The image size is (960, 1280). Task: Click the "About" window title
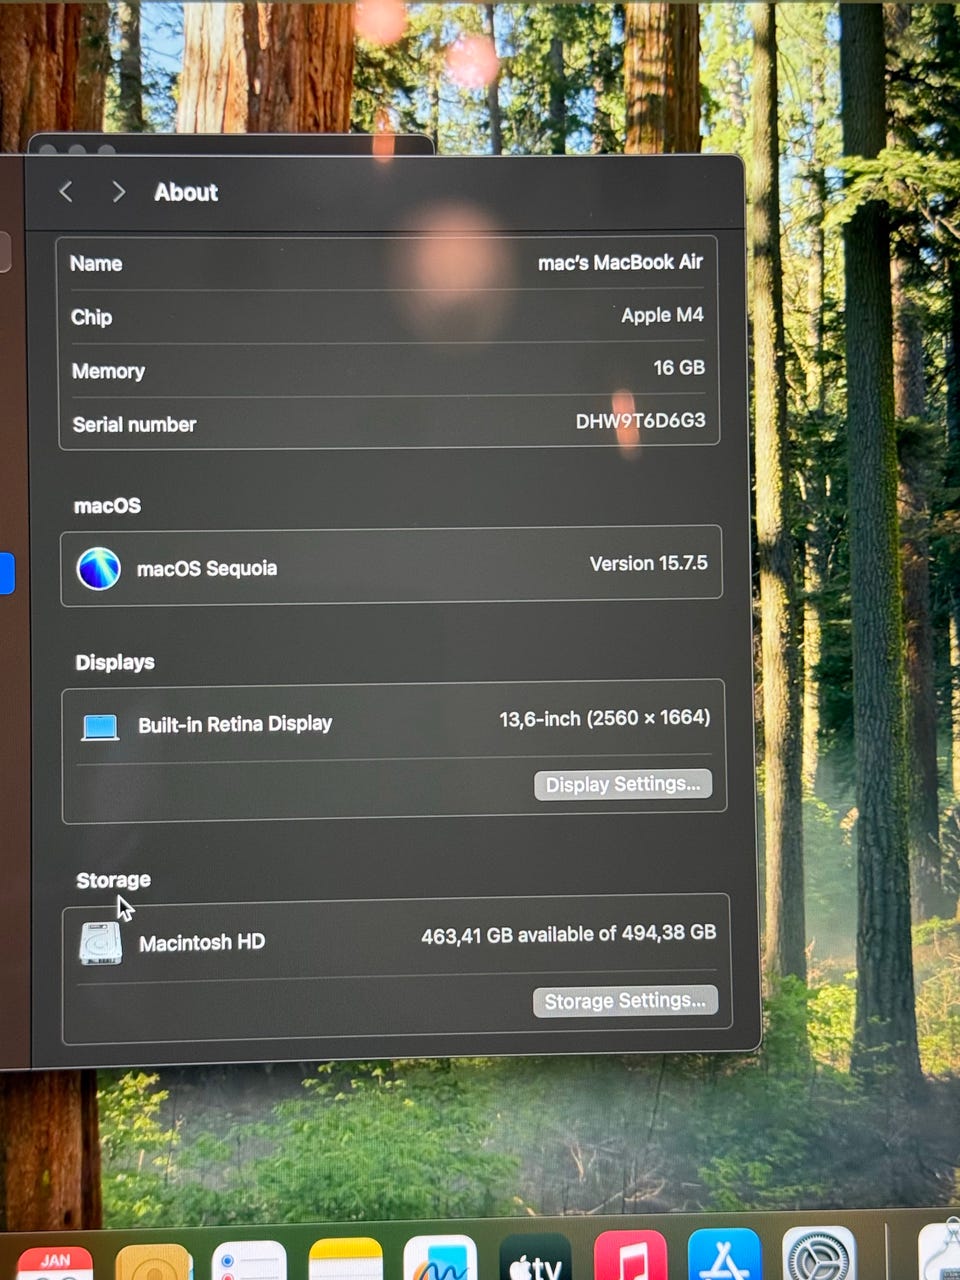[x=186, y=192]
